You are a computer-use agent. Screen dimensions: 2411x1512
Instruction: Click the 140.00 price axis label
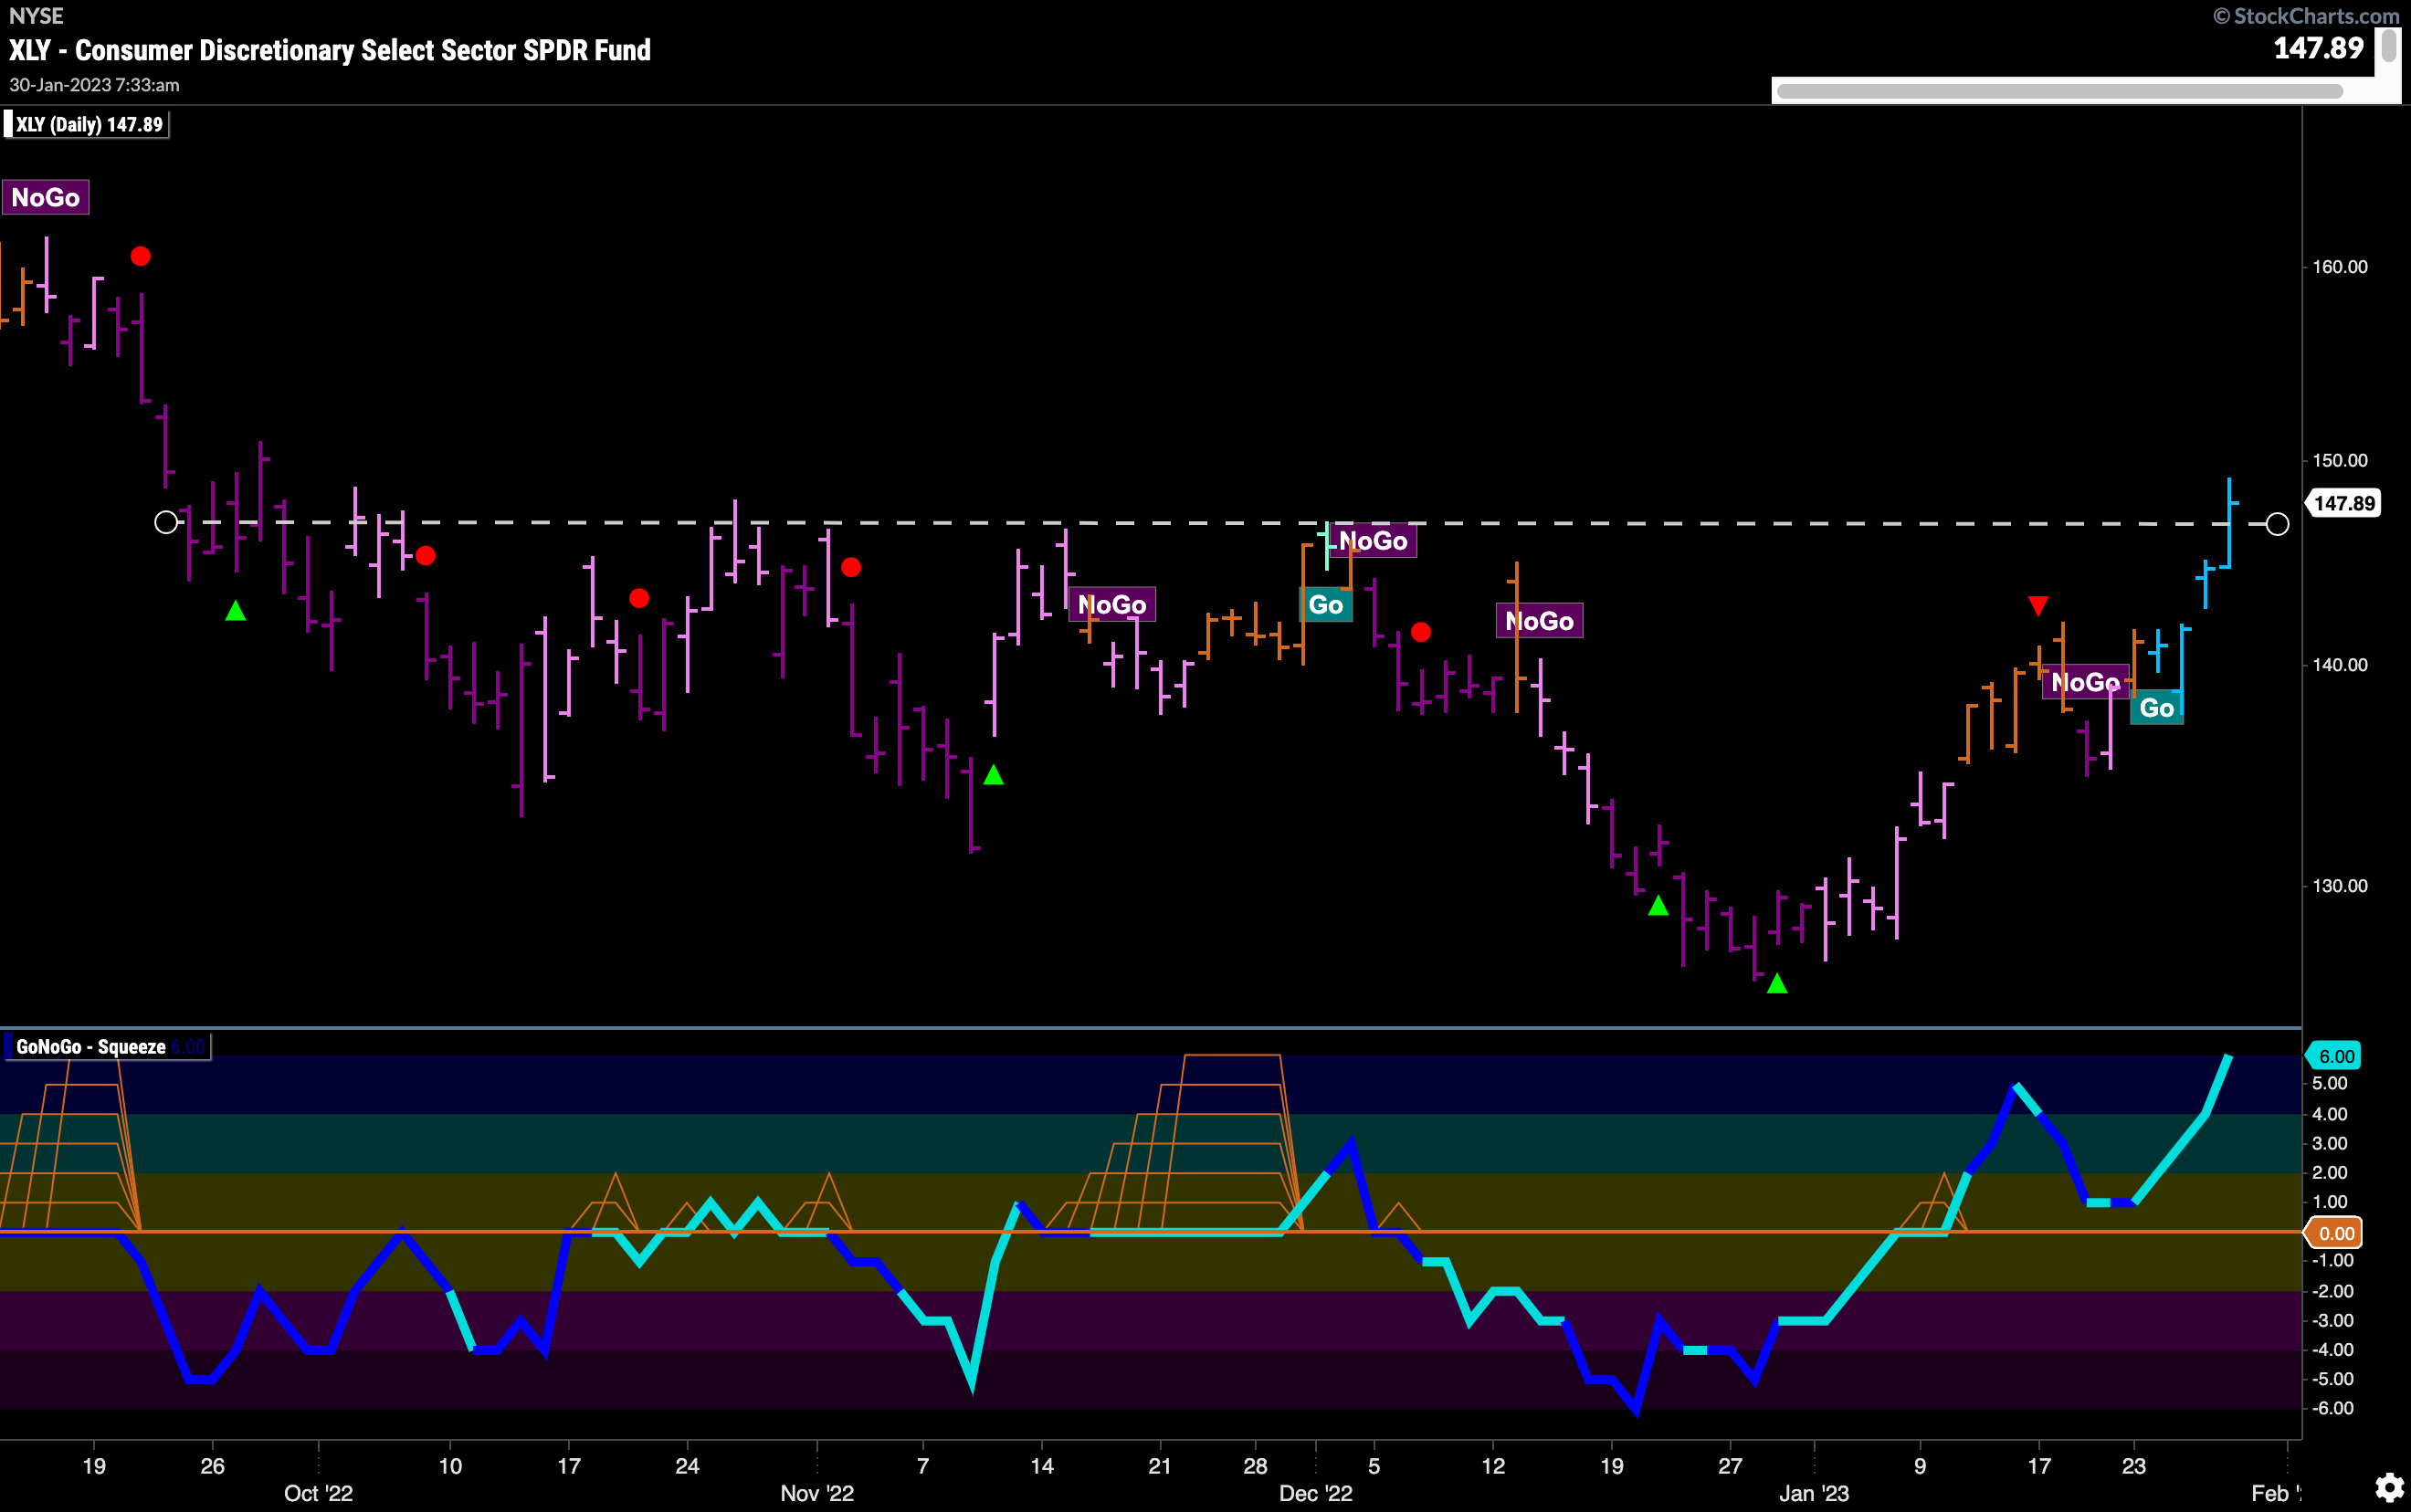point(2340,665)
